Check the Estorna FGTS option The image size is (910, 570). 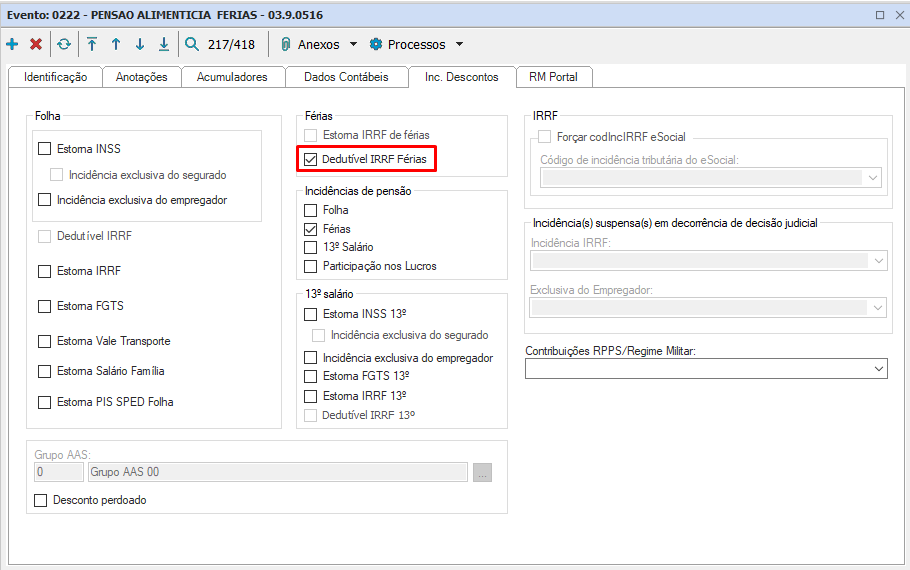click(x=45, y=306)
